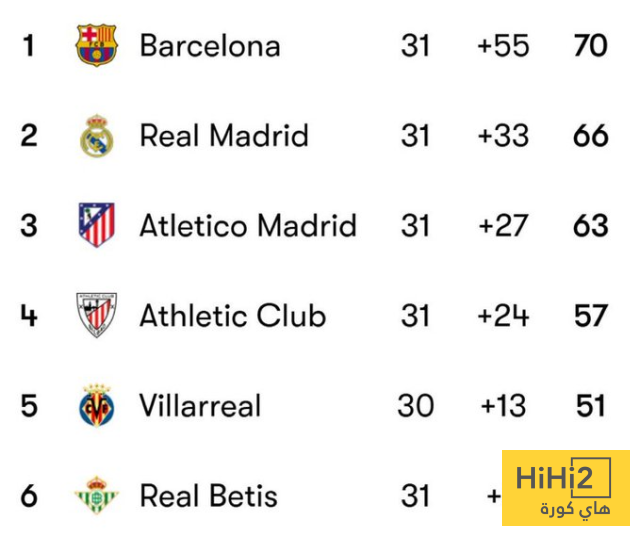640x537 pixels.
Task: Select the Athletic Club team name
Action: tap(232, 316)
